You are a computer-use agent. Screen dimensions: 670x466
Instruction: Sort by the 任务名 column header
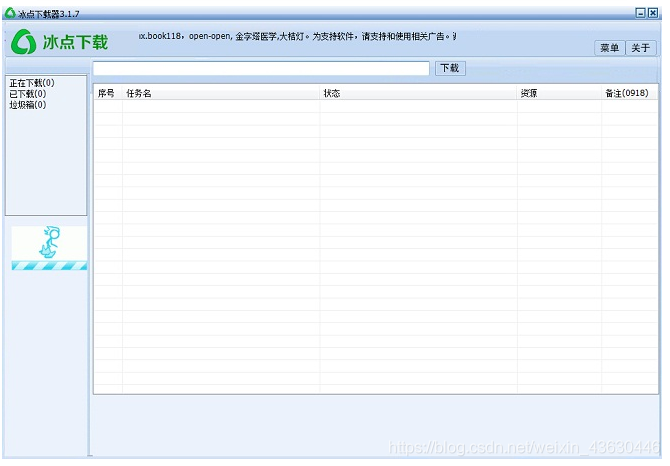click(221, 93)
